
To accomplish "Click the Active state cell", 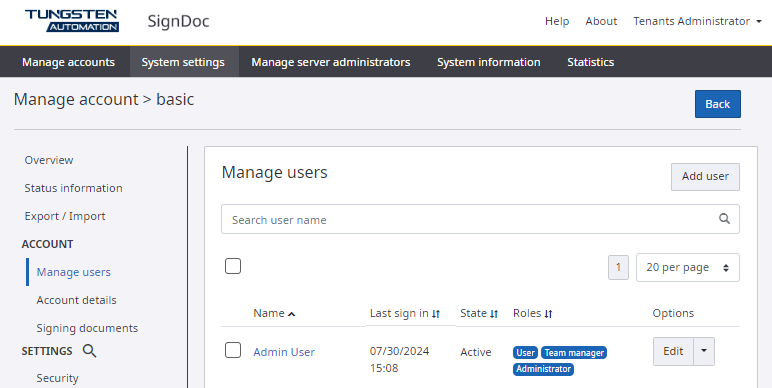I will click(476, 352).
